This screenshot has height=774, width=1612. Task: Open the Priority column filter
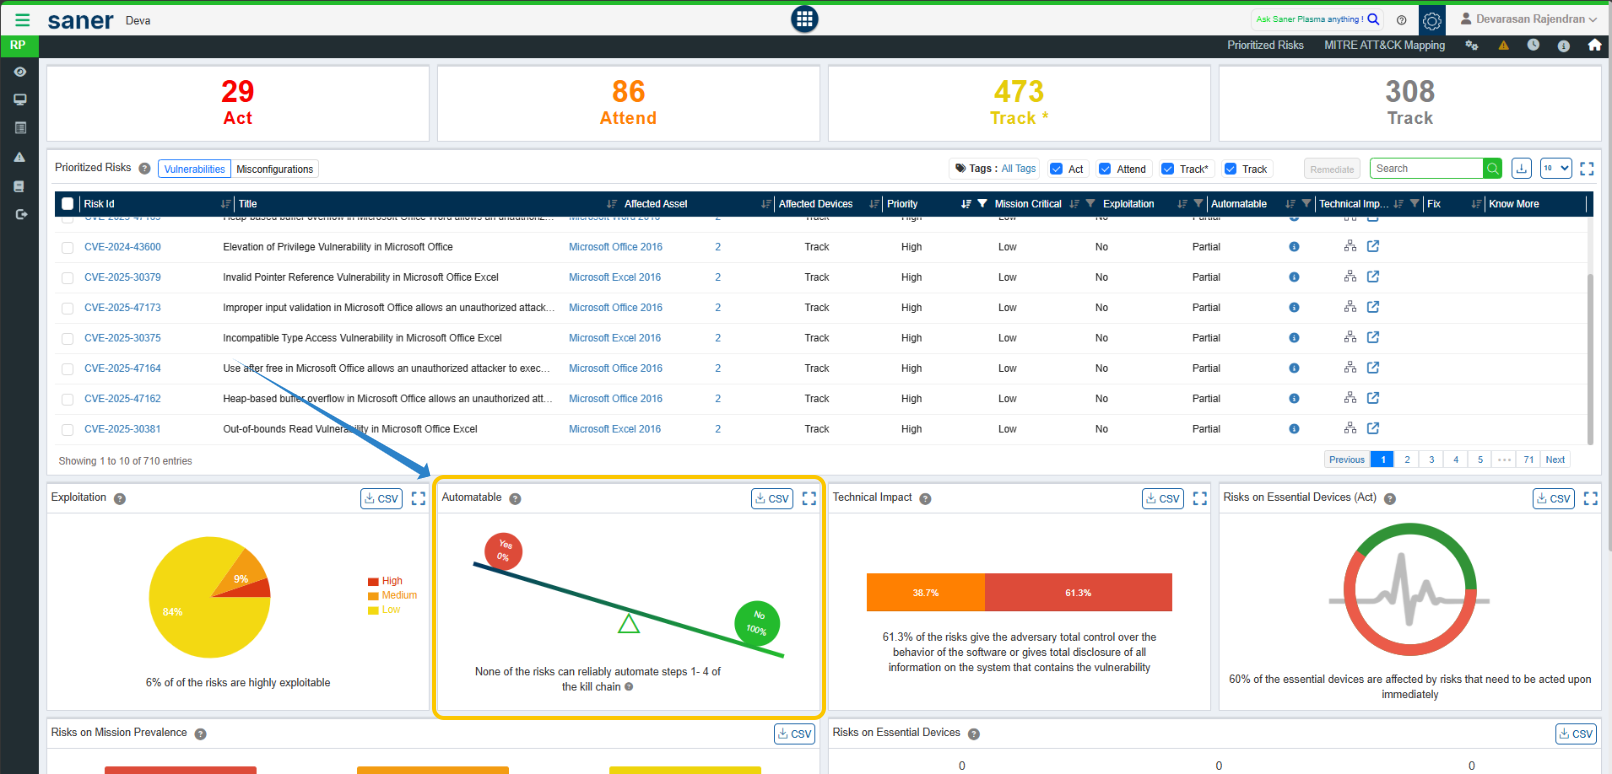point(982,204)
